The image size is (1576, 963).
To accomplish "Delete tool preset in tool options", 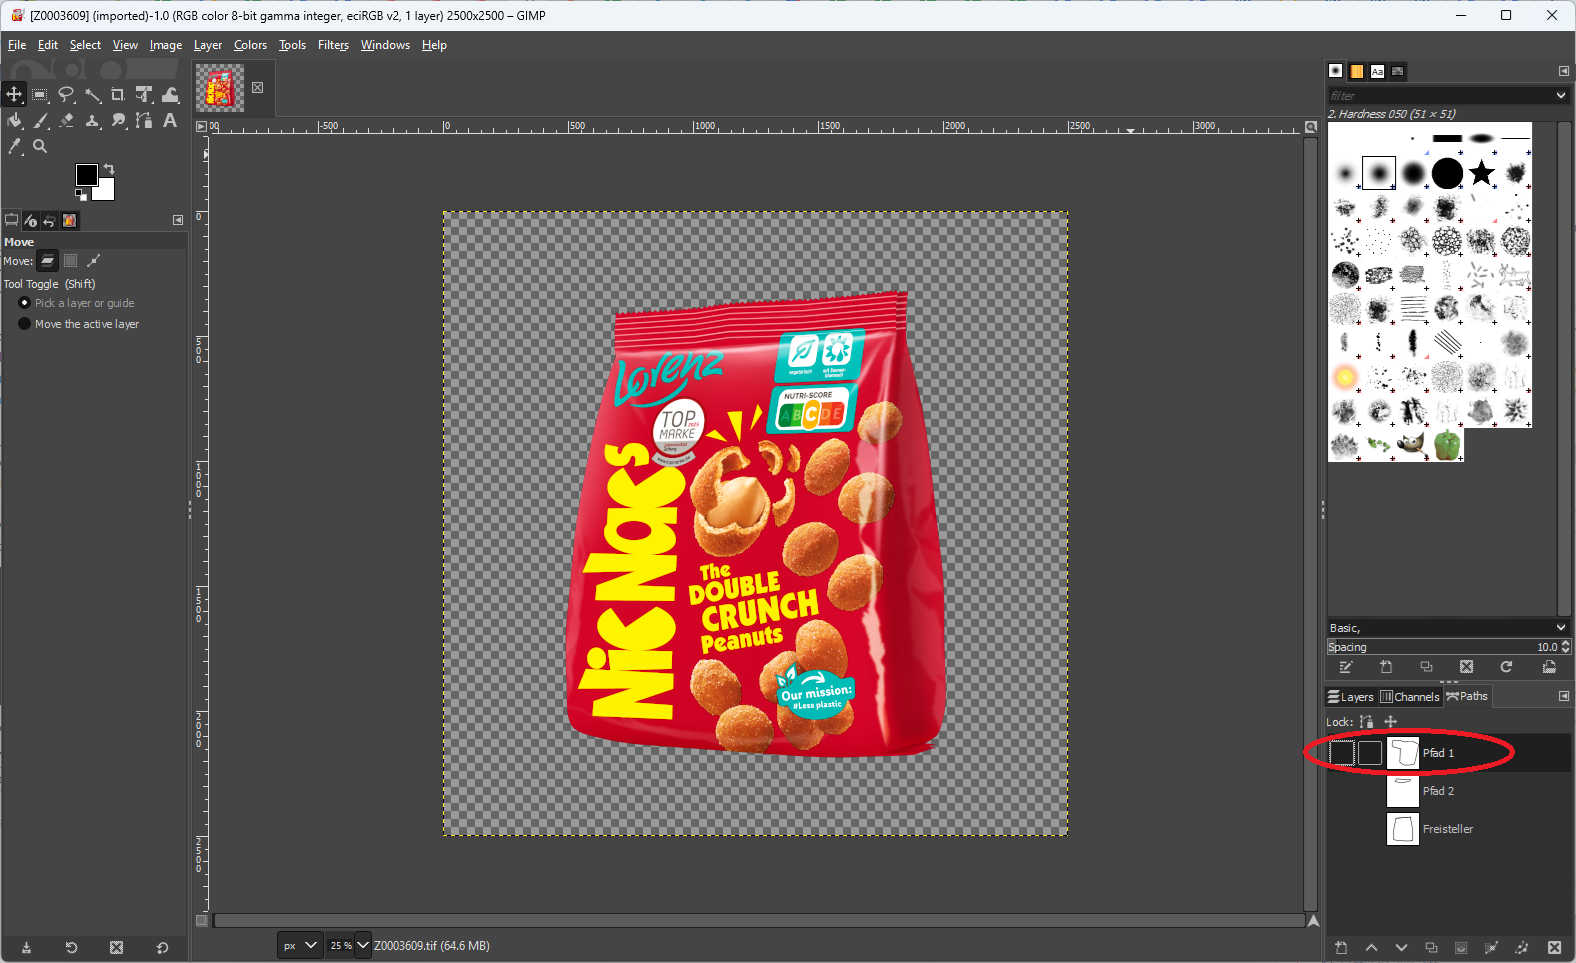I will 116,948.
